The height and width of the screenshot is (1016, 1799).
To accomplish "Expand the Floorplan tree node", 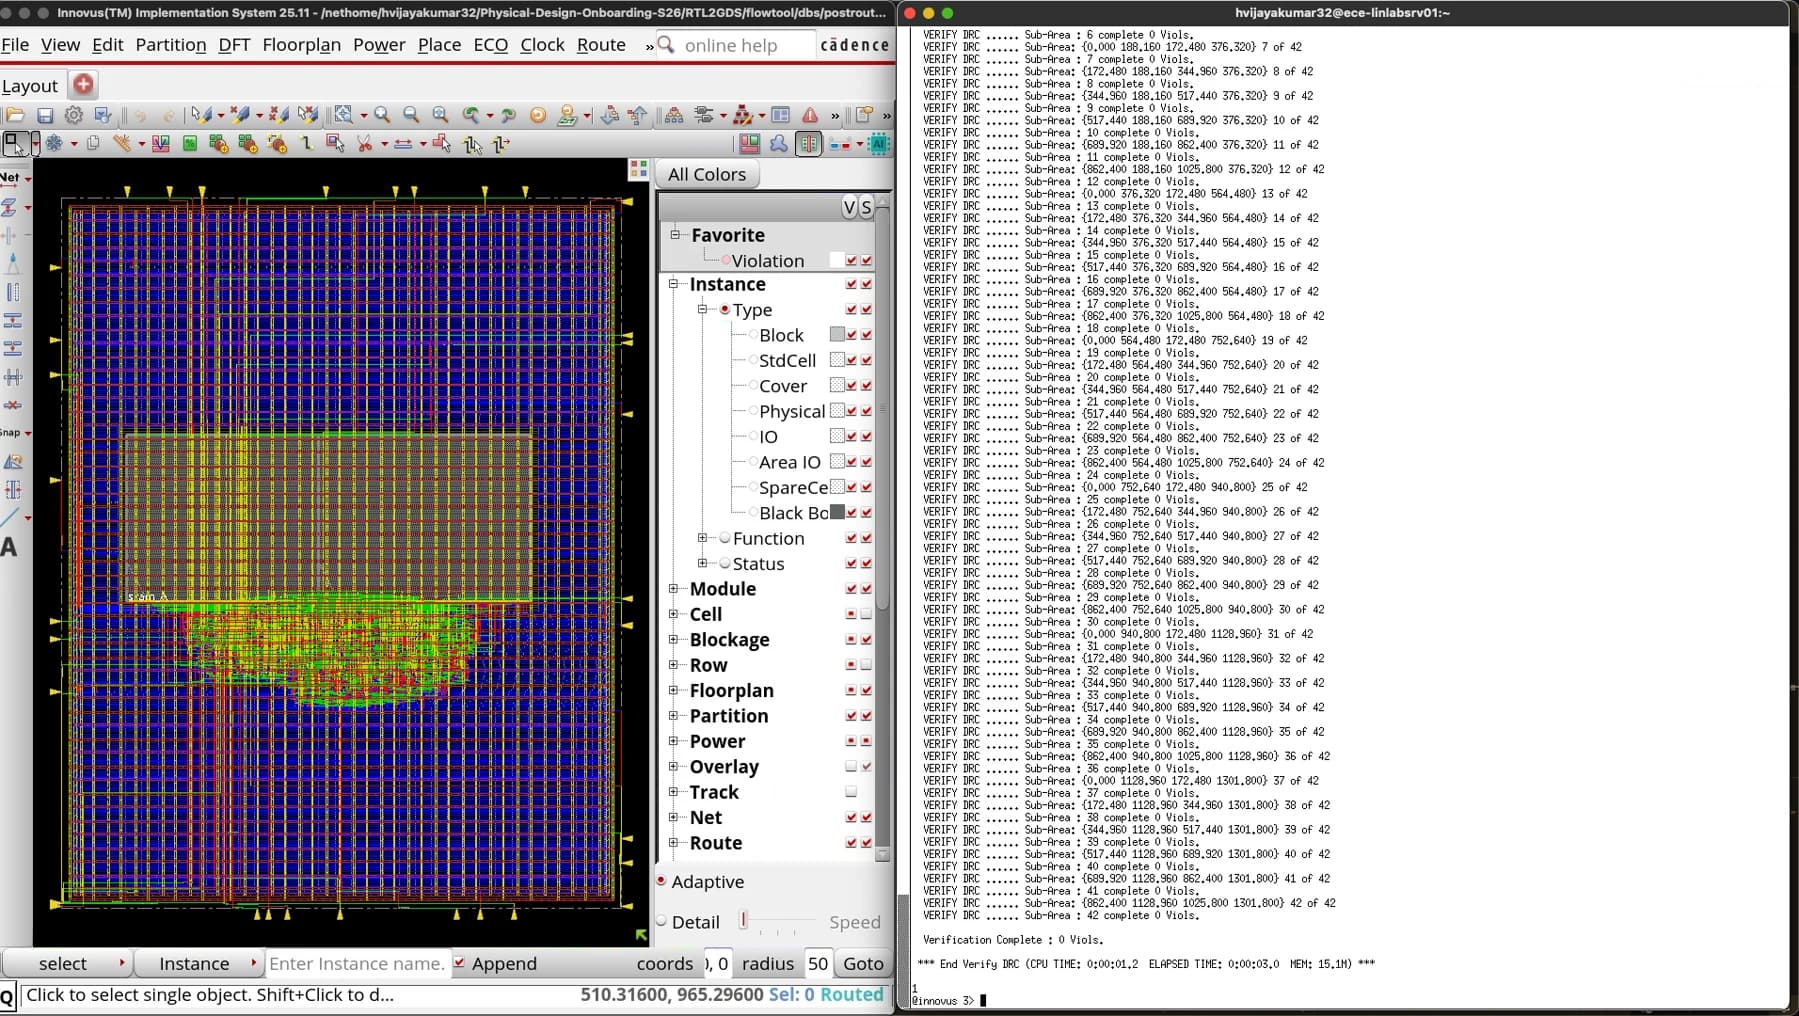I will (673, 690).
